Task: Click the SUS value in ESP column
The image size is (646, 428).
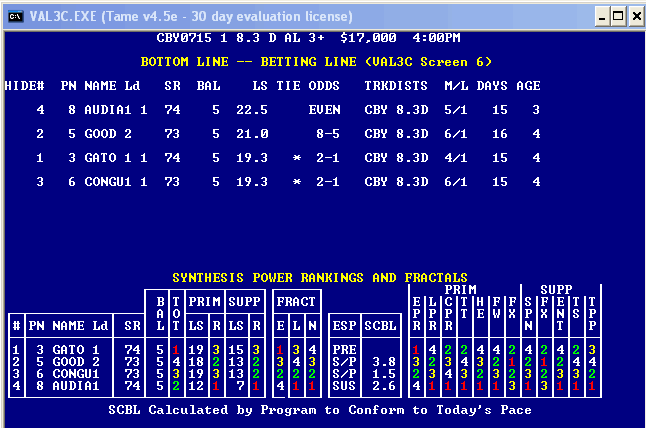Action: pos(344,386)
